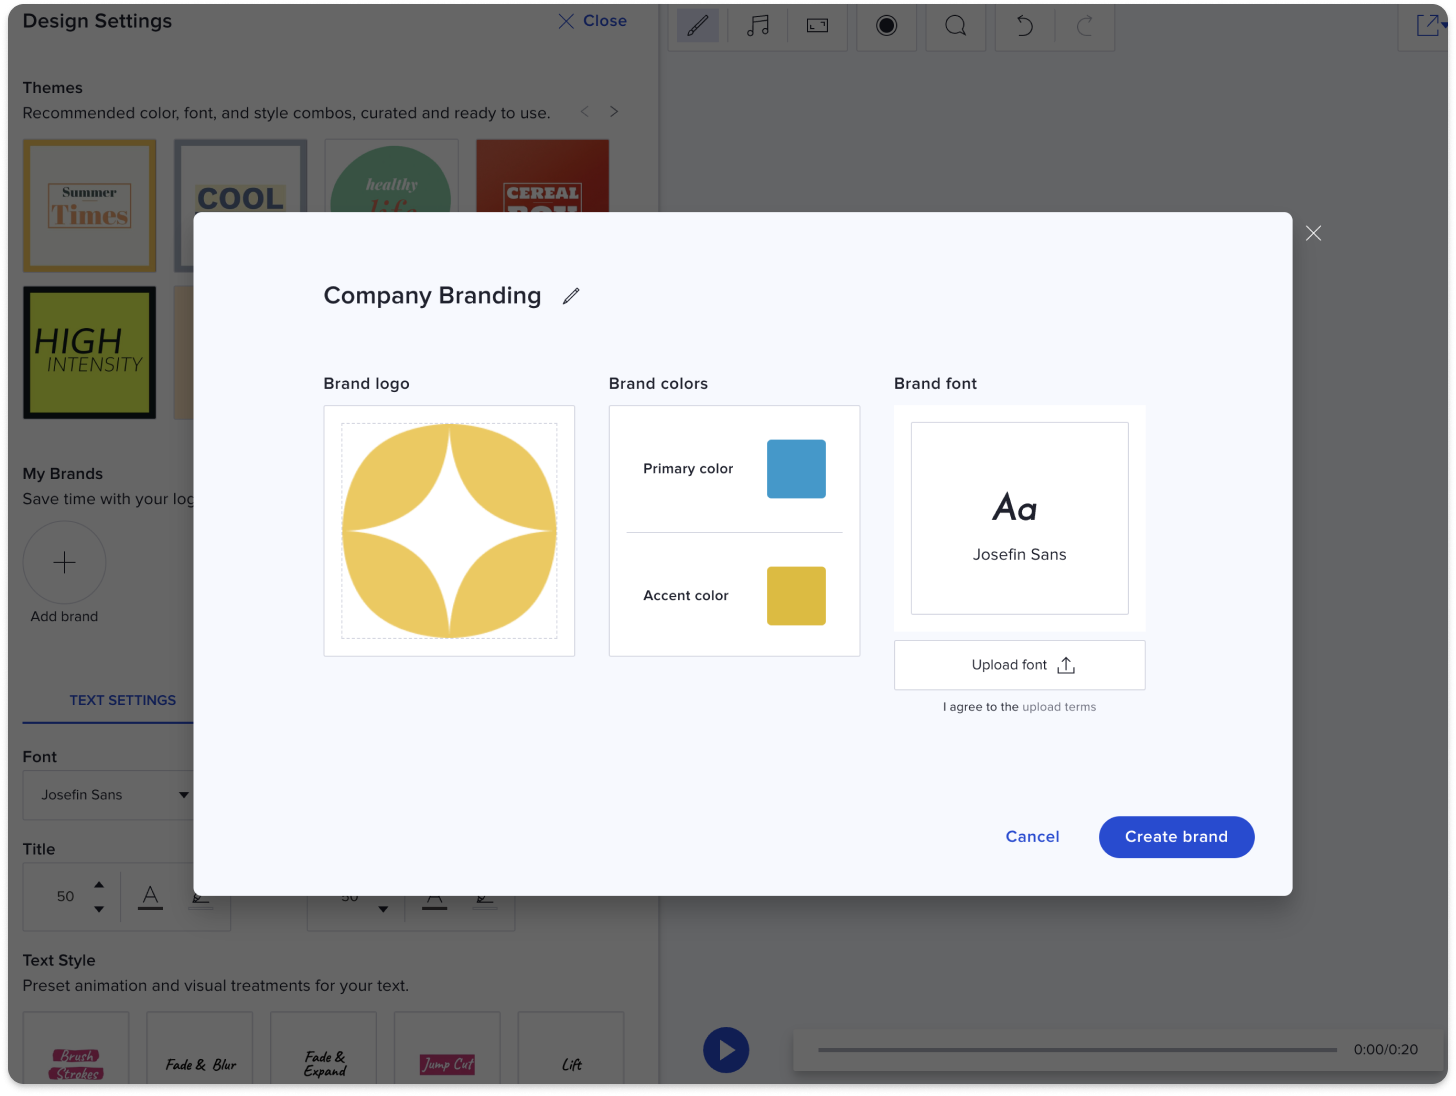Select the Brush Strokes text style

click(76, 1049)
